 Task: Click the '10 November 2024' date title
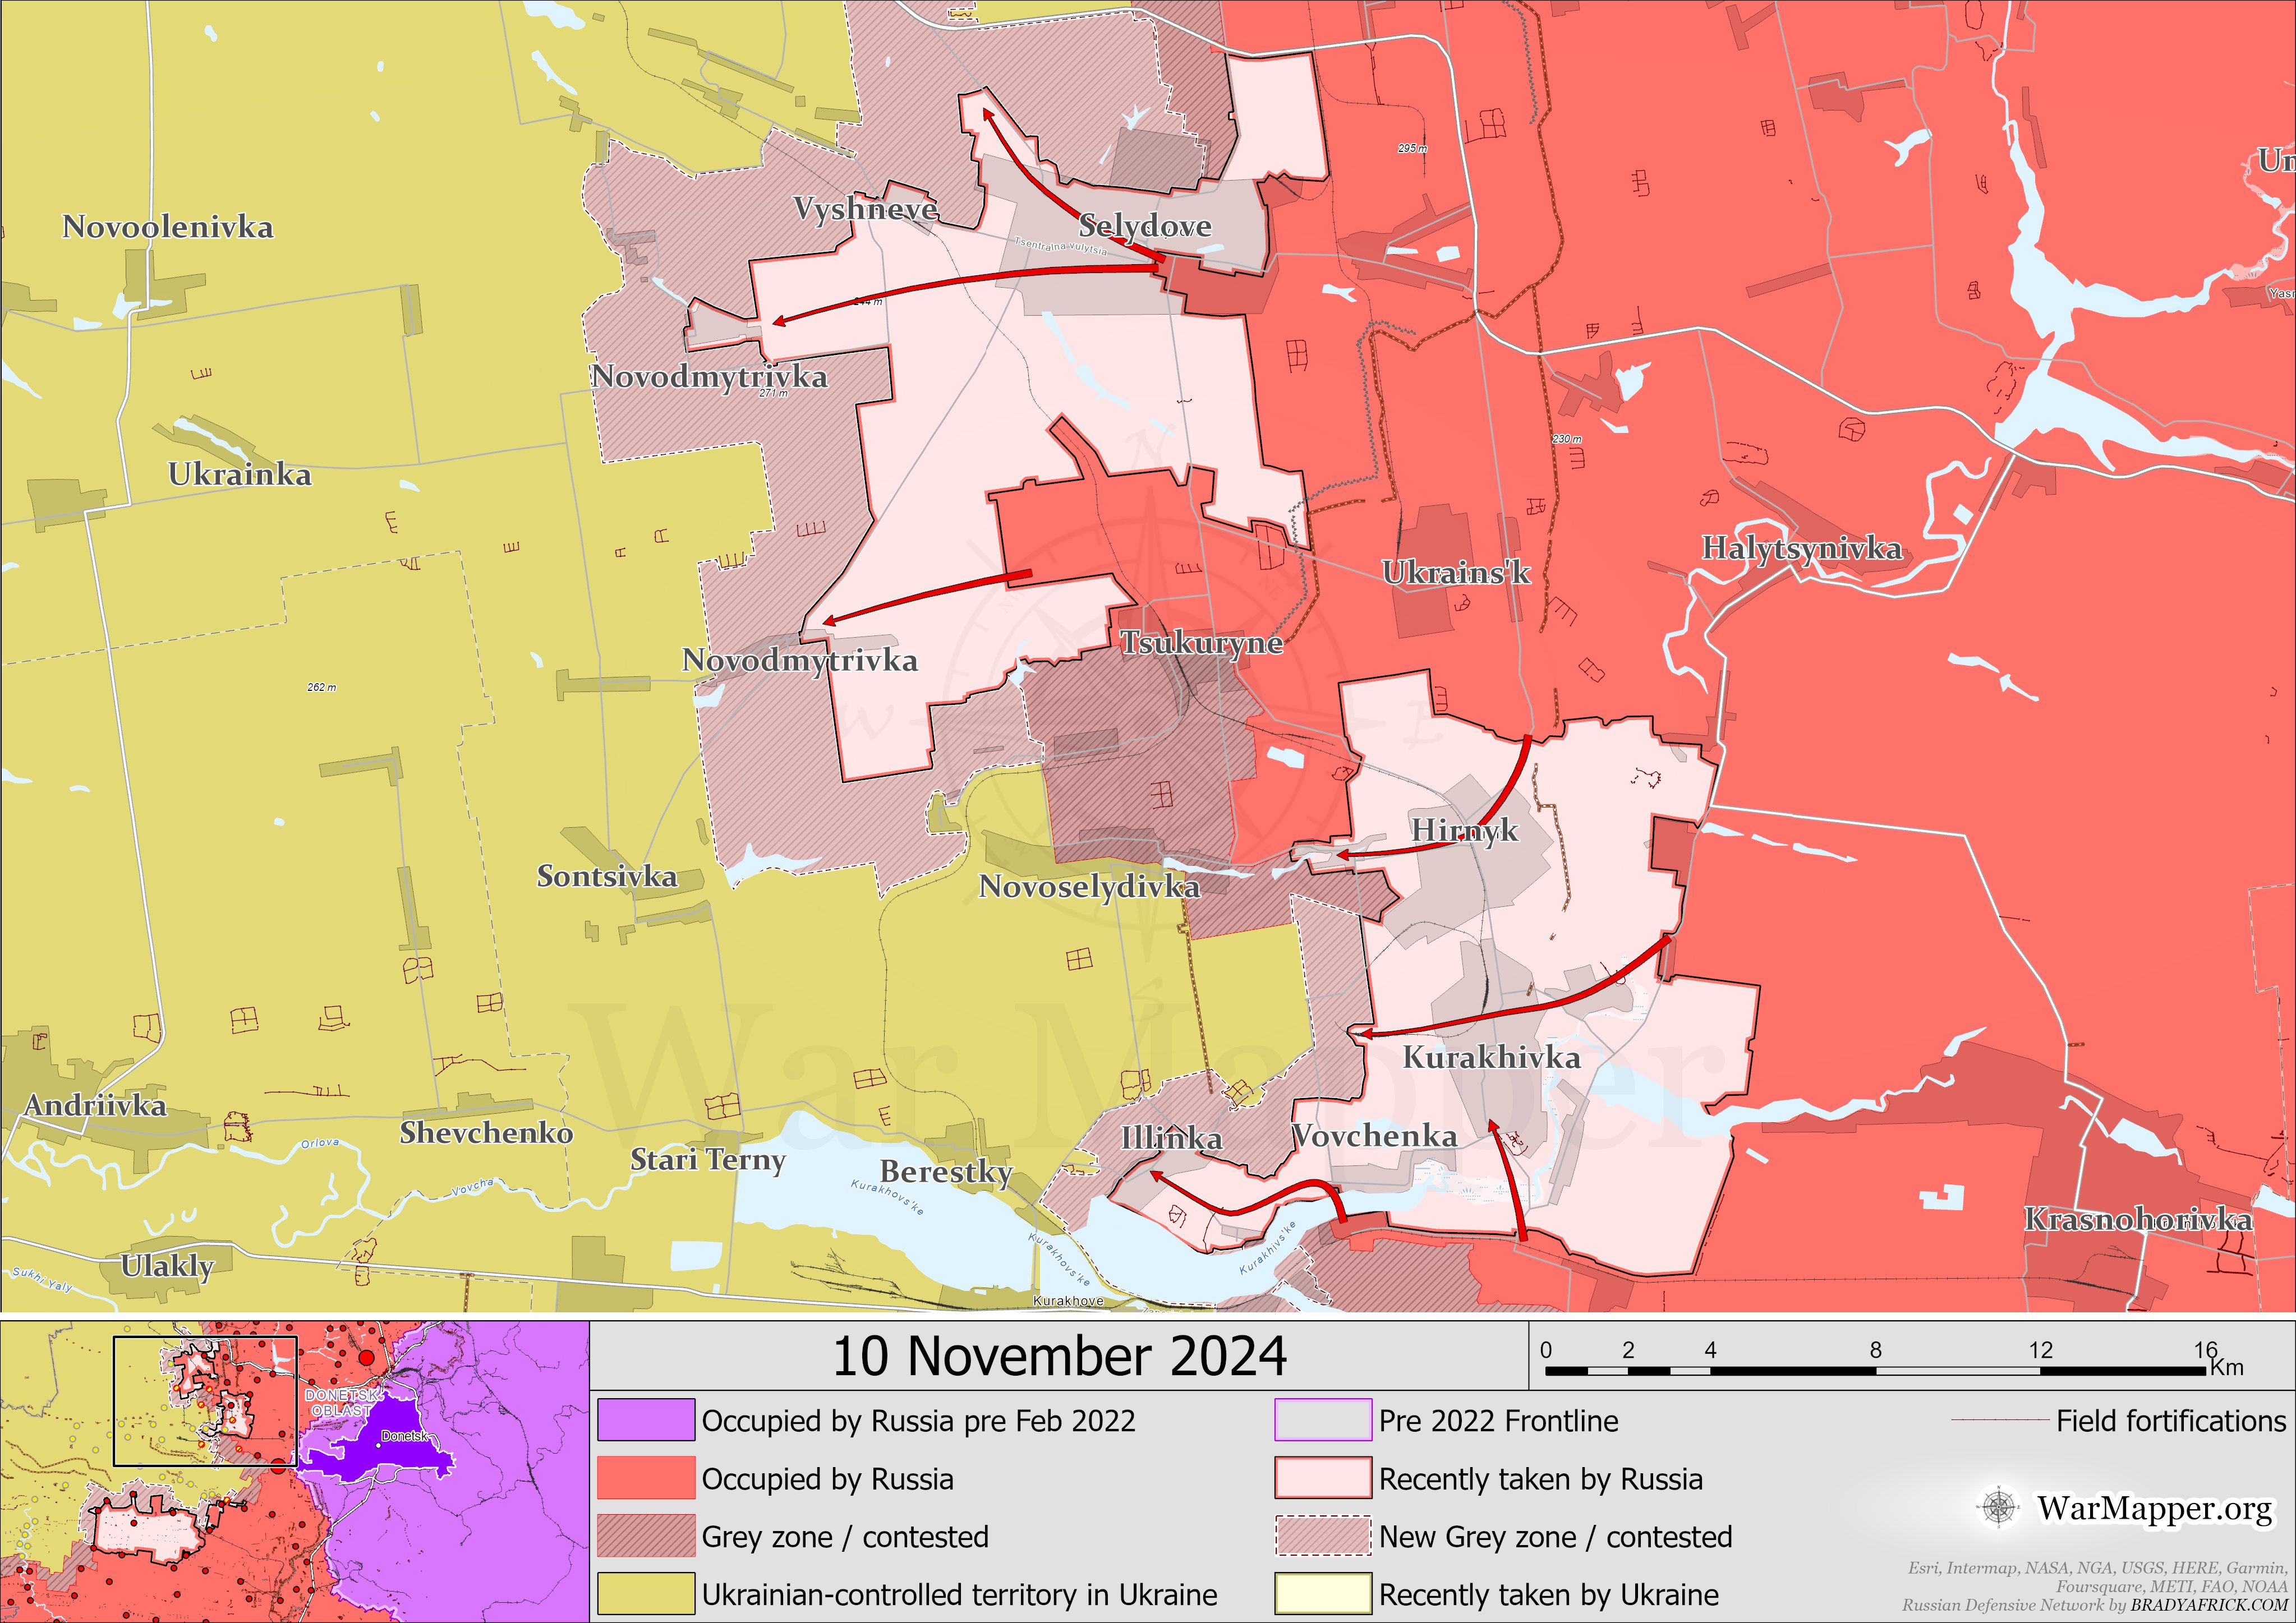tap(1059, 1357)
